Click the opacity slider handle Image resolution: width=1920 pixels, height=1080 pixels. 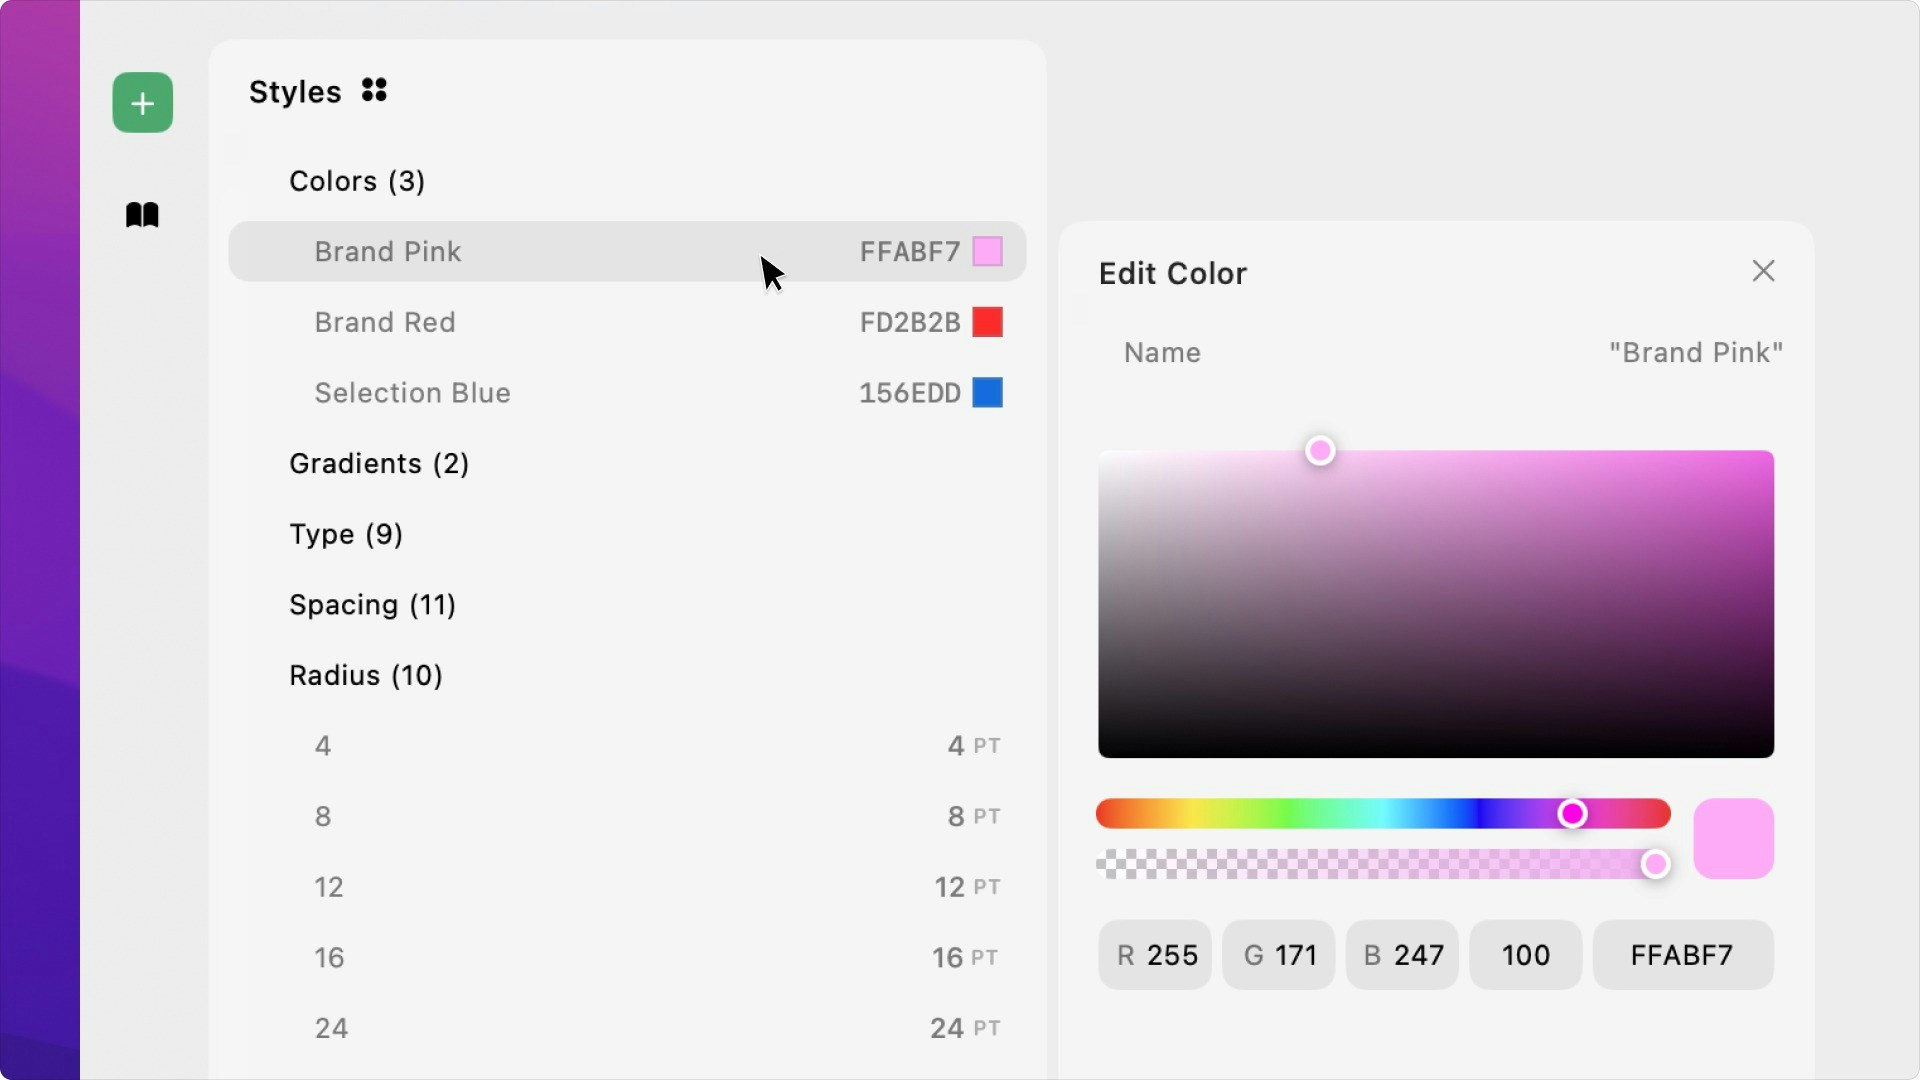pyautogui.click(x=1655, y=864)
